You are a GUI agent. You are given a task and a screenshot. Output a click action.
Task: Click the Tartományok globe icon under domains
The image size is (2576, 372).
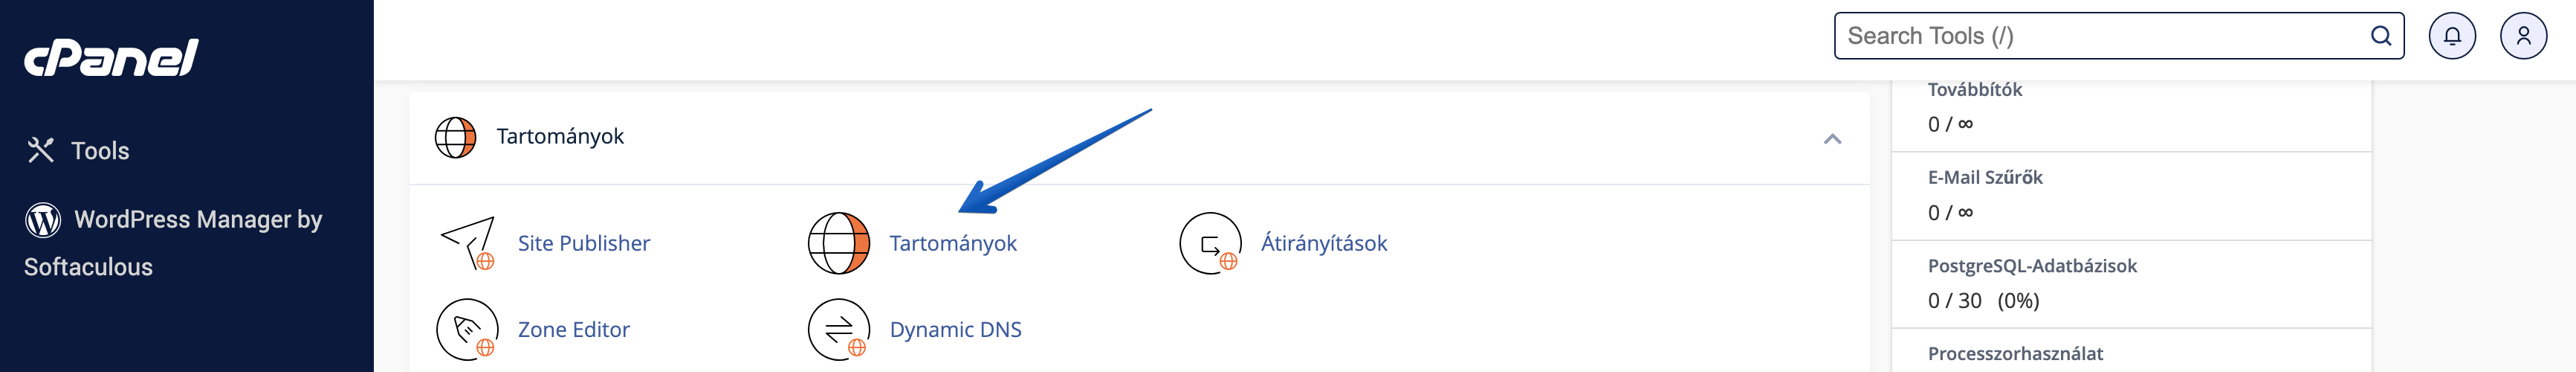(839, 243)
